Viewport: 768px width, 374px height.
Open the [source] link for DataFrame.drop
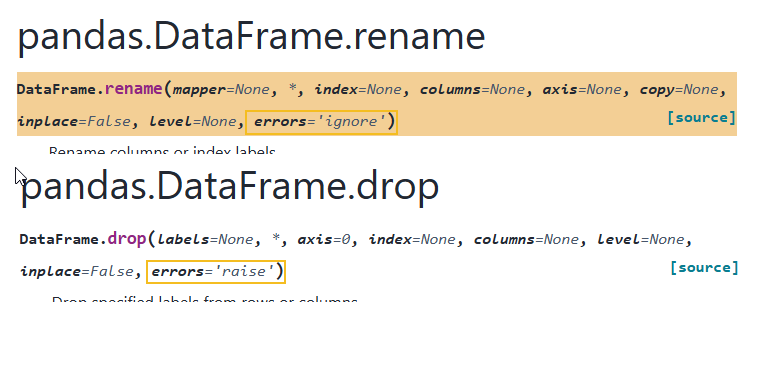pos(704,267)
